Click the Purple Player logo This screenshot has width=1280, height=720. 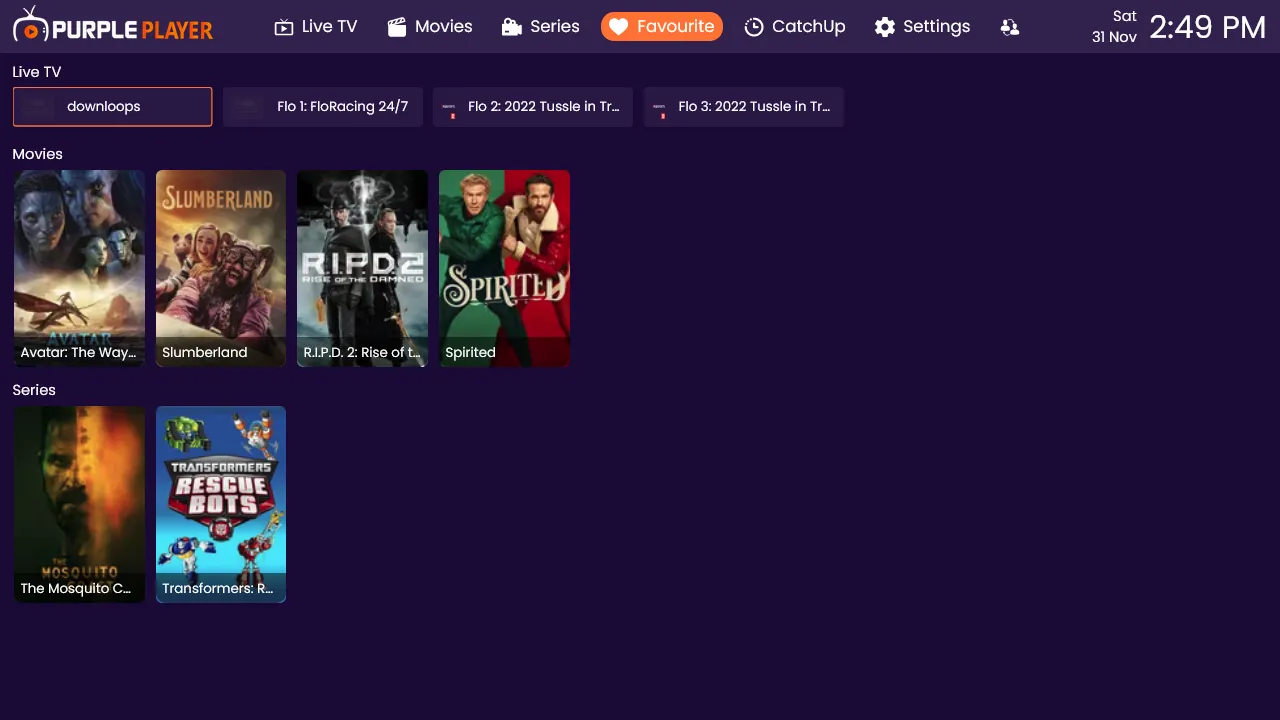click(113, 26)
